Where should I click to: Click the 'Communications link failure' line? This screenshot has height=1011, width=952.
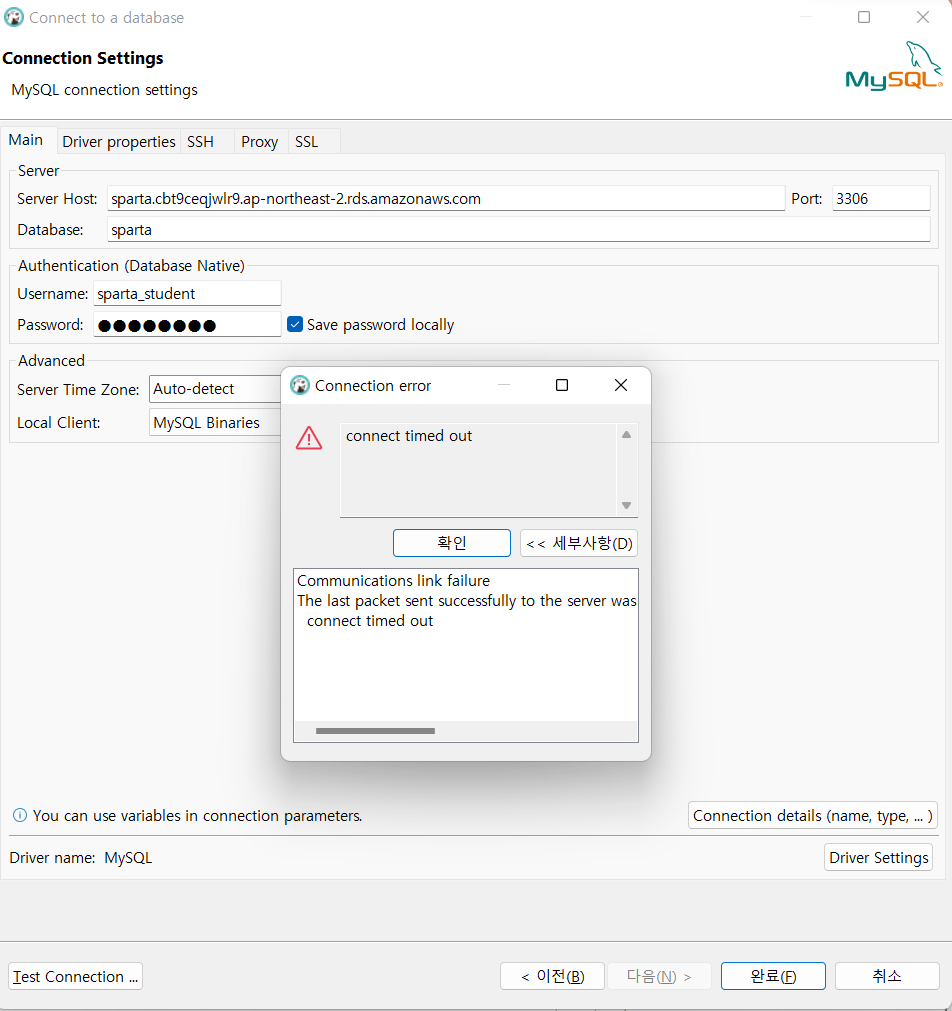(x=393, y=580)
